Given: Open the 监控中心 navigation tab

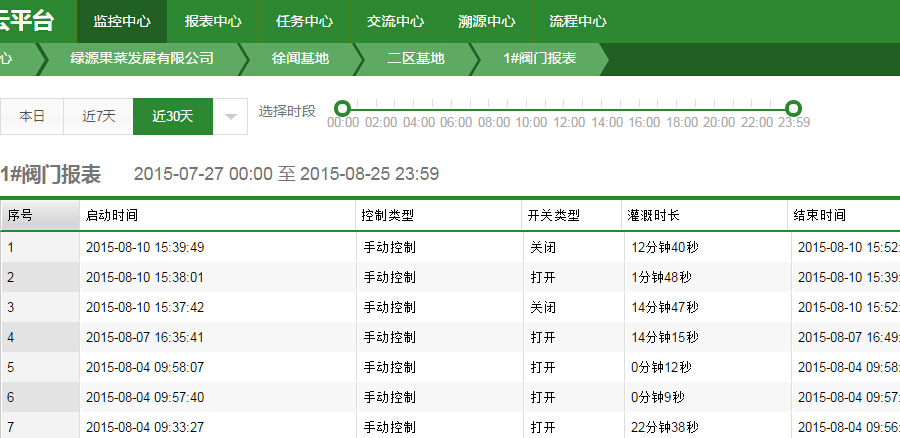Looking at the screenshot, I should coord(121,21).
